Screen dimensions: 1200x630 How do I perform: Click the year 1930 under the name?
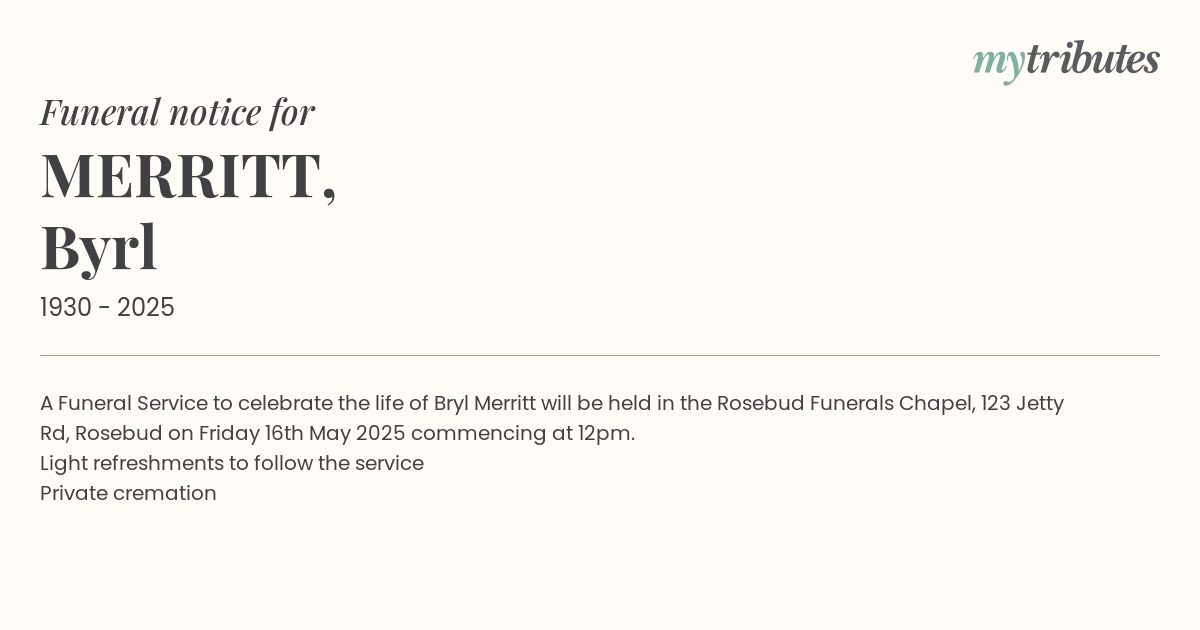(66, 308)
